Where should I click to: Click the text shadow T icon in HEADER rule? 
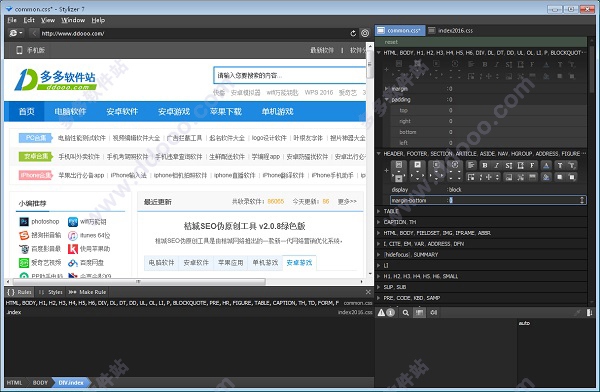[572, 165]
